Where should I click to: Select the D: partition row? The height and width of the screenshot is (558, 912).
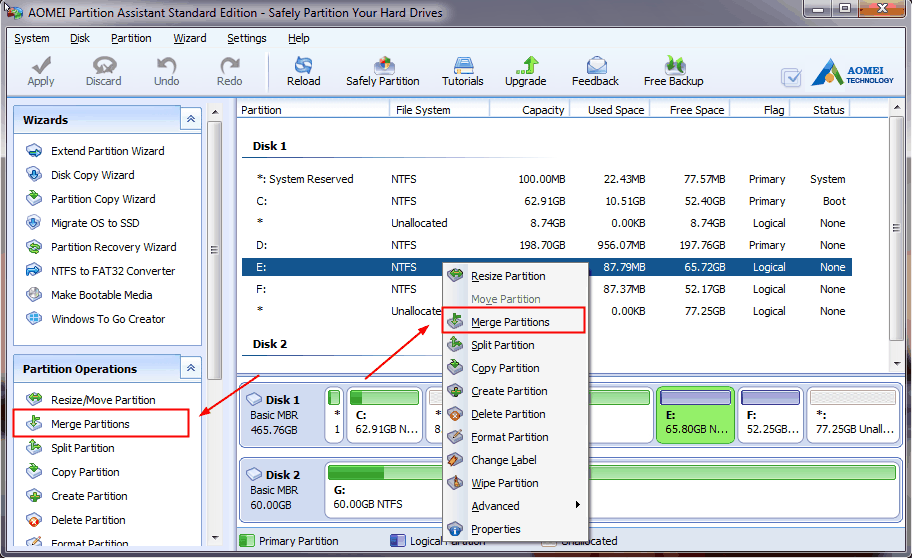pos(547,245)
